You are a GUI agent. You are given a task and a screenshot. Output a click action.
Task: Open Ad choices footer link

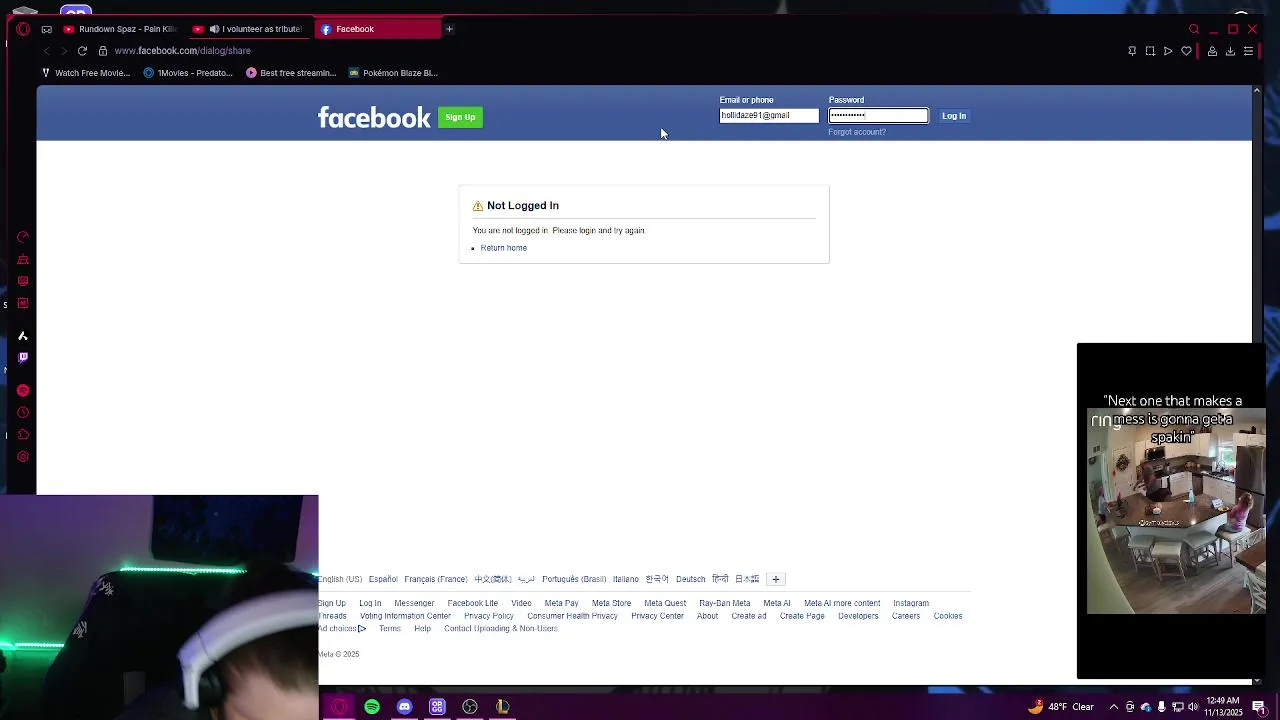[x=342, y=629]
